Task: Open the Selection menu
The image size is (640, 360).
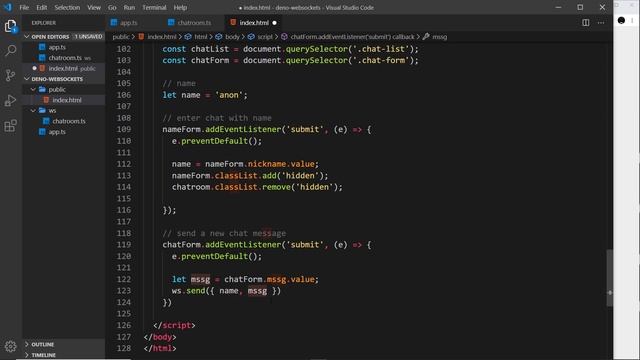Action: [67, 7]
